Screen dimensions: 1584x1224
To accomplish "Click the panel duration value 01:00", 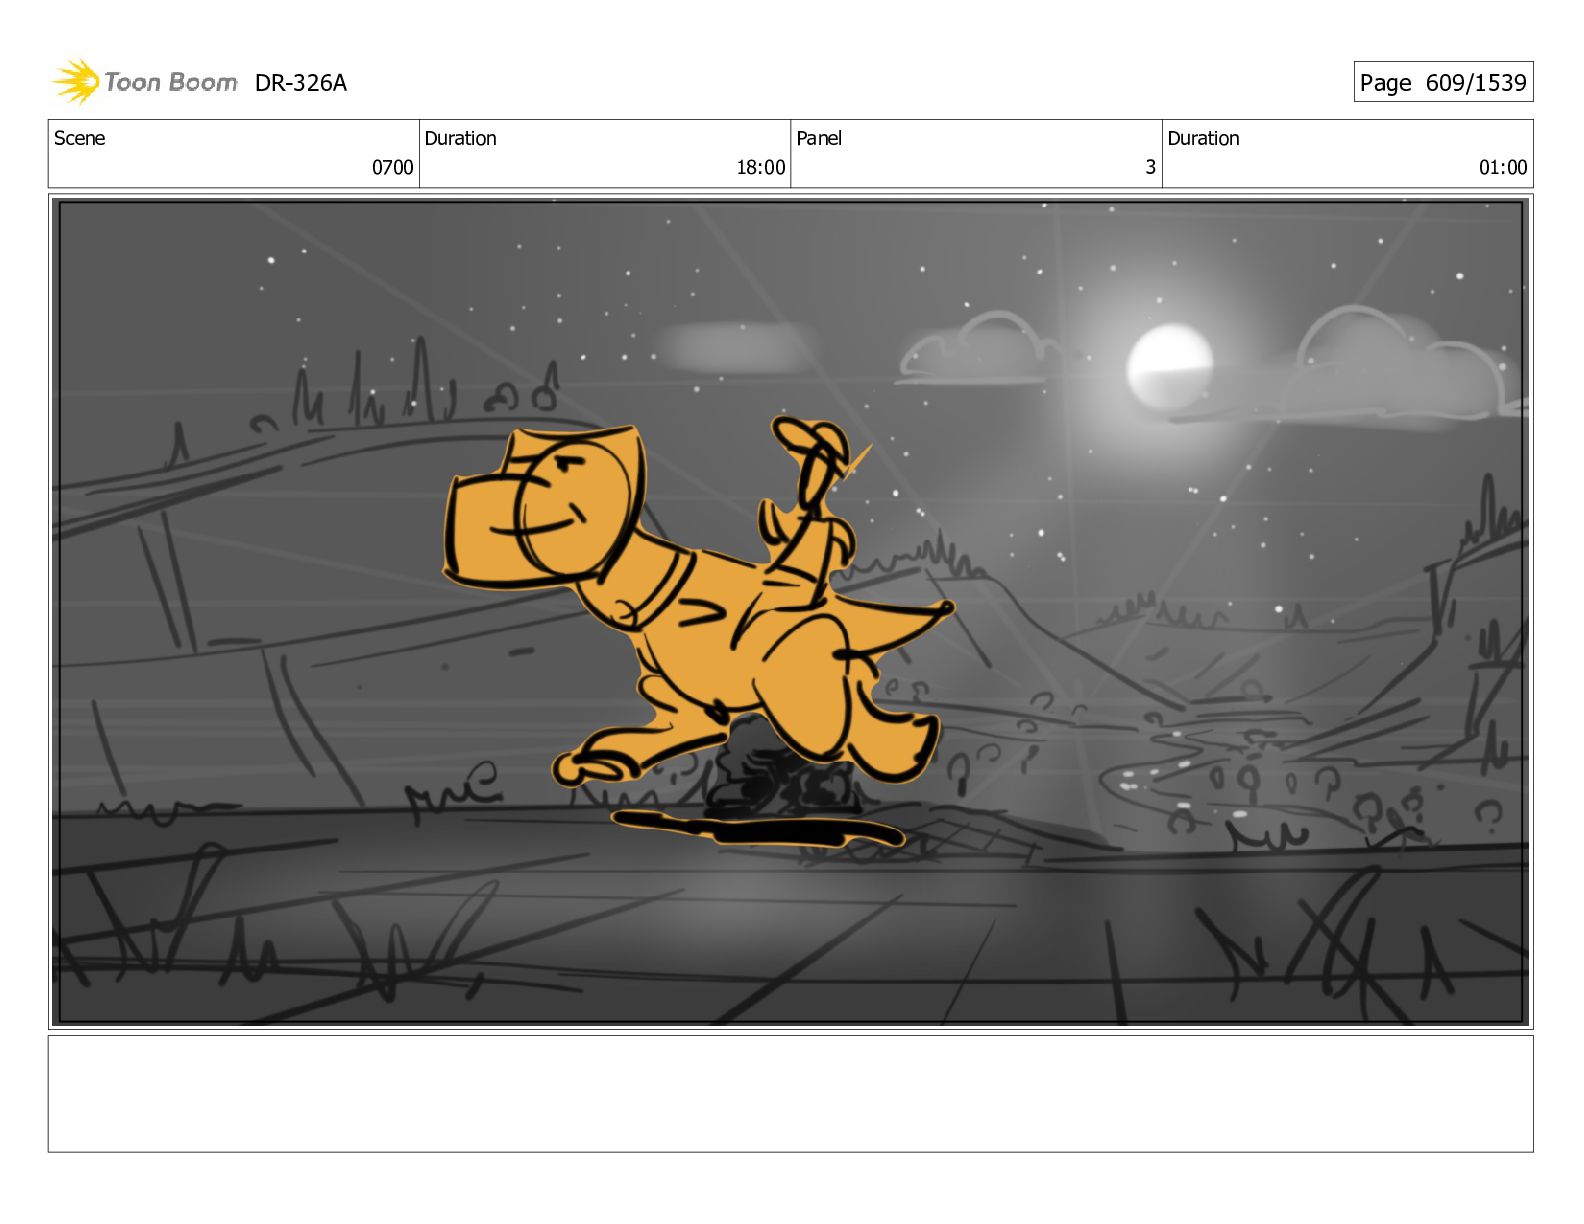I will coord(1503,168).
